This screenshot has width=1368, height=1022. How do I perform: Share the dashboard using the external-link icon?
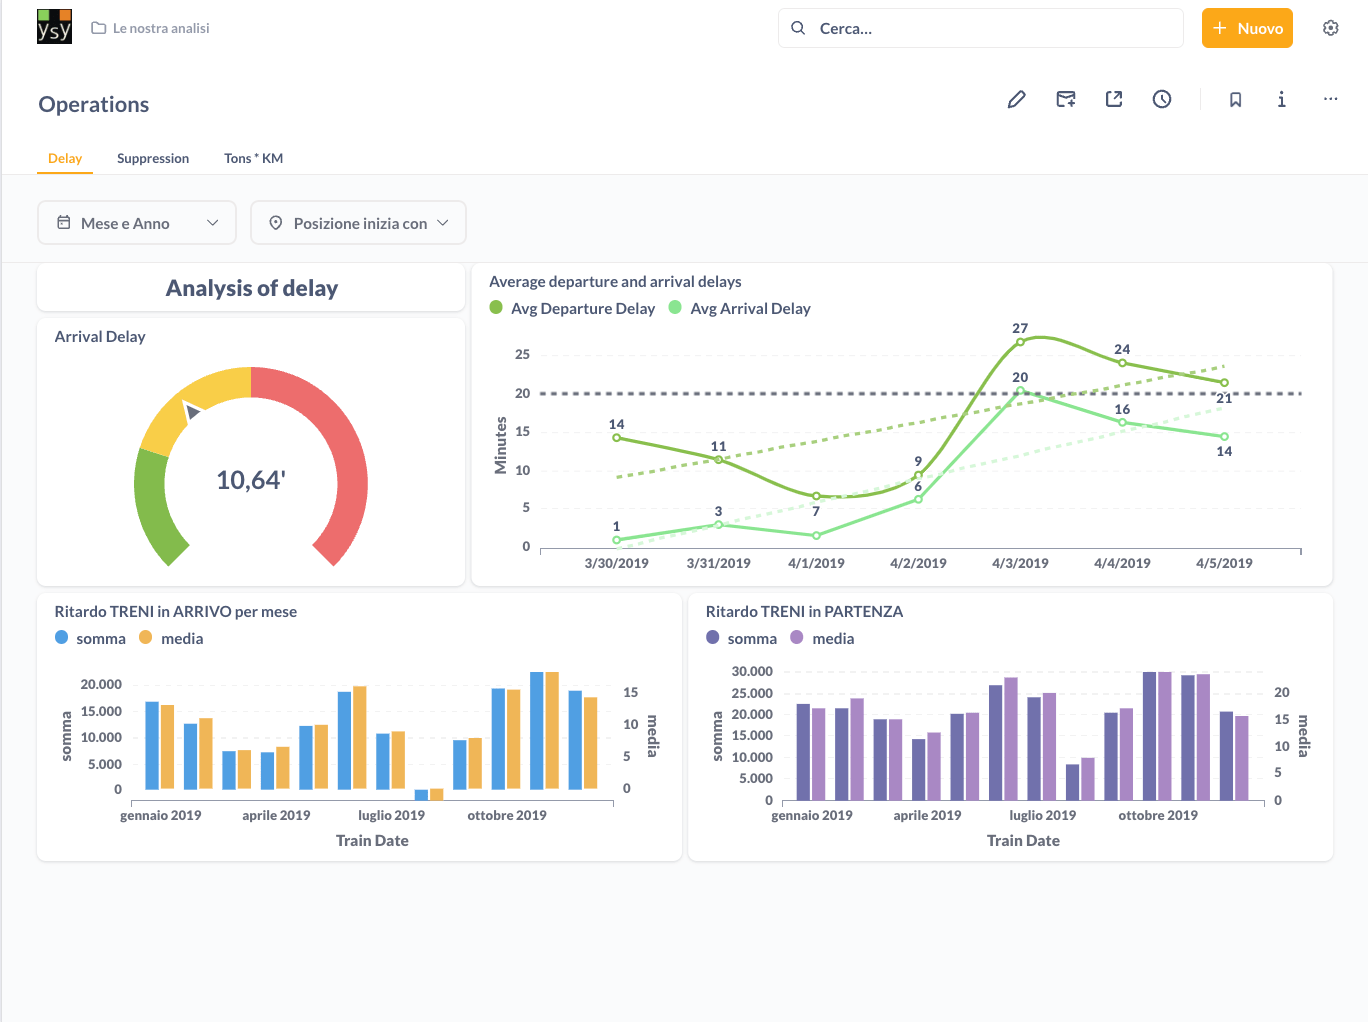tap(1113, 99)
